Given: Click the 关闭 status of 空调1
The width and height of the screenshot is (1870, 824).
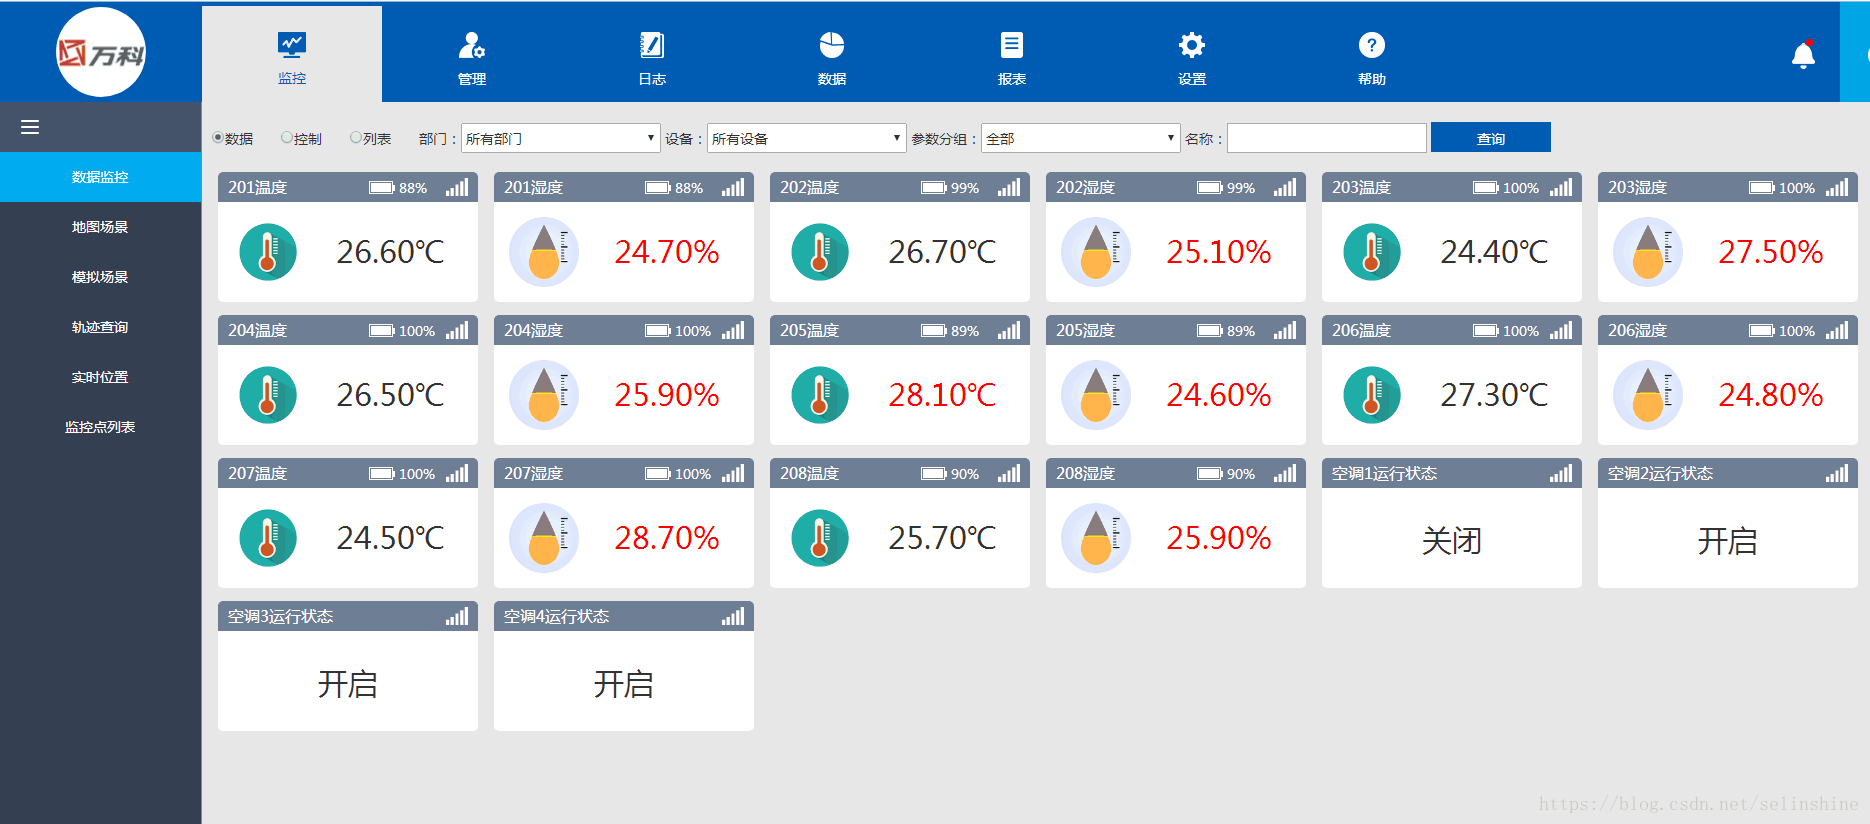Looking at the screenshot, I should (1452, 541).
